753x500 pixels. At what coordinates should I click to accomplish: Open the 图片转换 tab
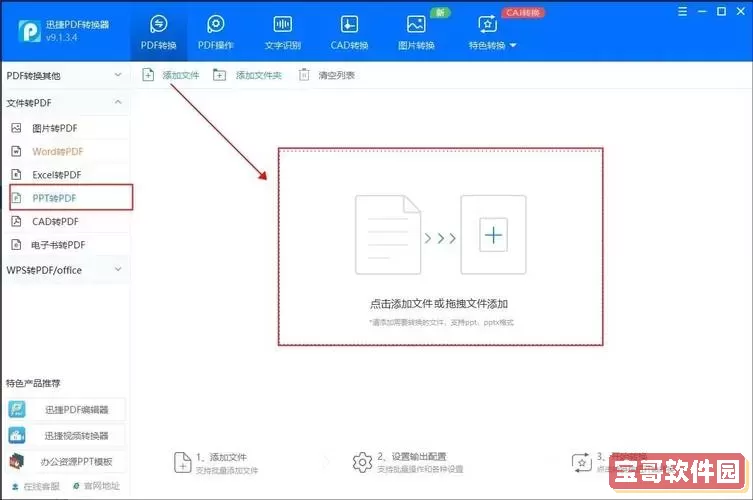point(416,33)
